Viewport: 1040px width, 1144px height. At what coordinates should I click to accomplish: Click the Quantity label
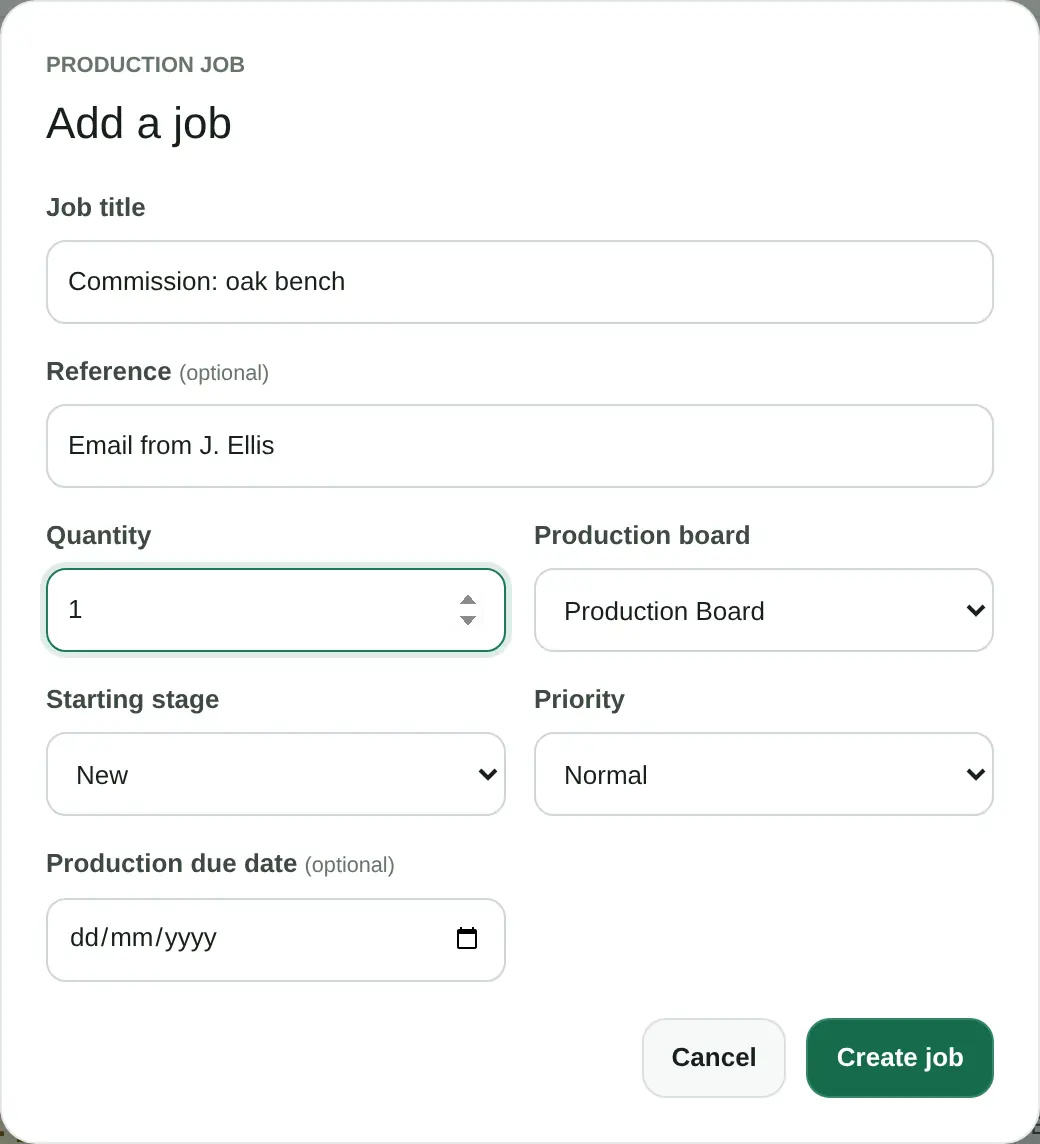point(99,536)
